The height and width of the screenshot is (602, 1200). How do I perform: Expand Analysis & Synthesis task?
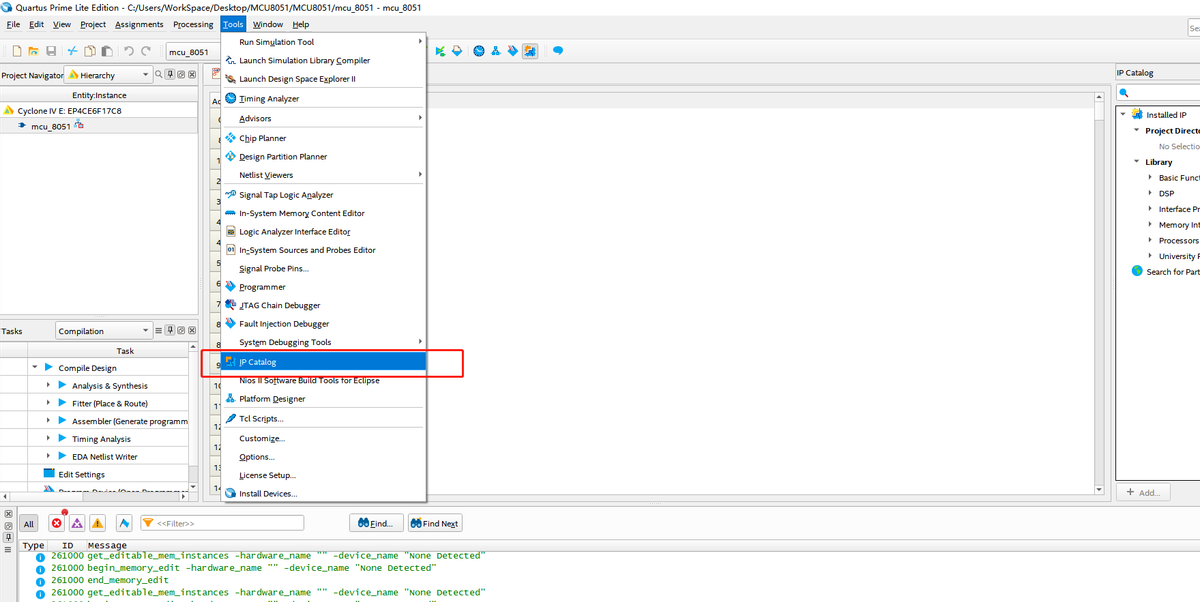(x=49, y=385)
